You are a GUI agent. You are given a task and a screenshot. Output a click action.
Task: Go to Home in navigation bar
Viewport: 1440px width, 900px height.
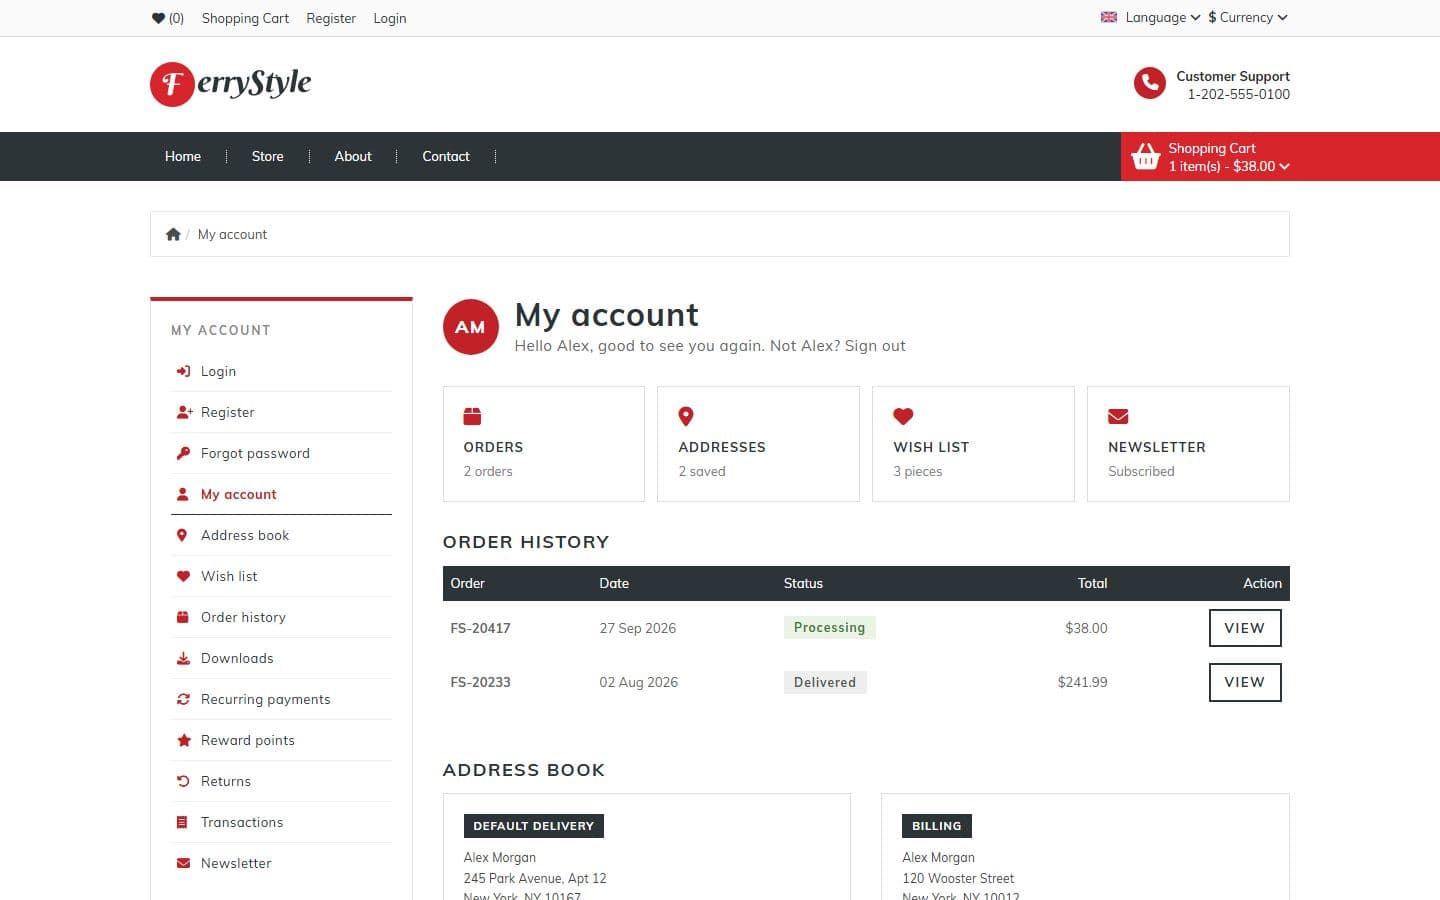tap(183, 156)
